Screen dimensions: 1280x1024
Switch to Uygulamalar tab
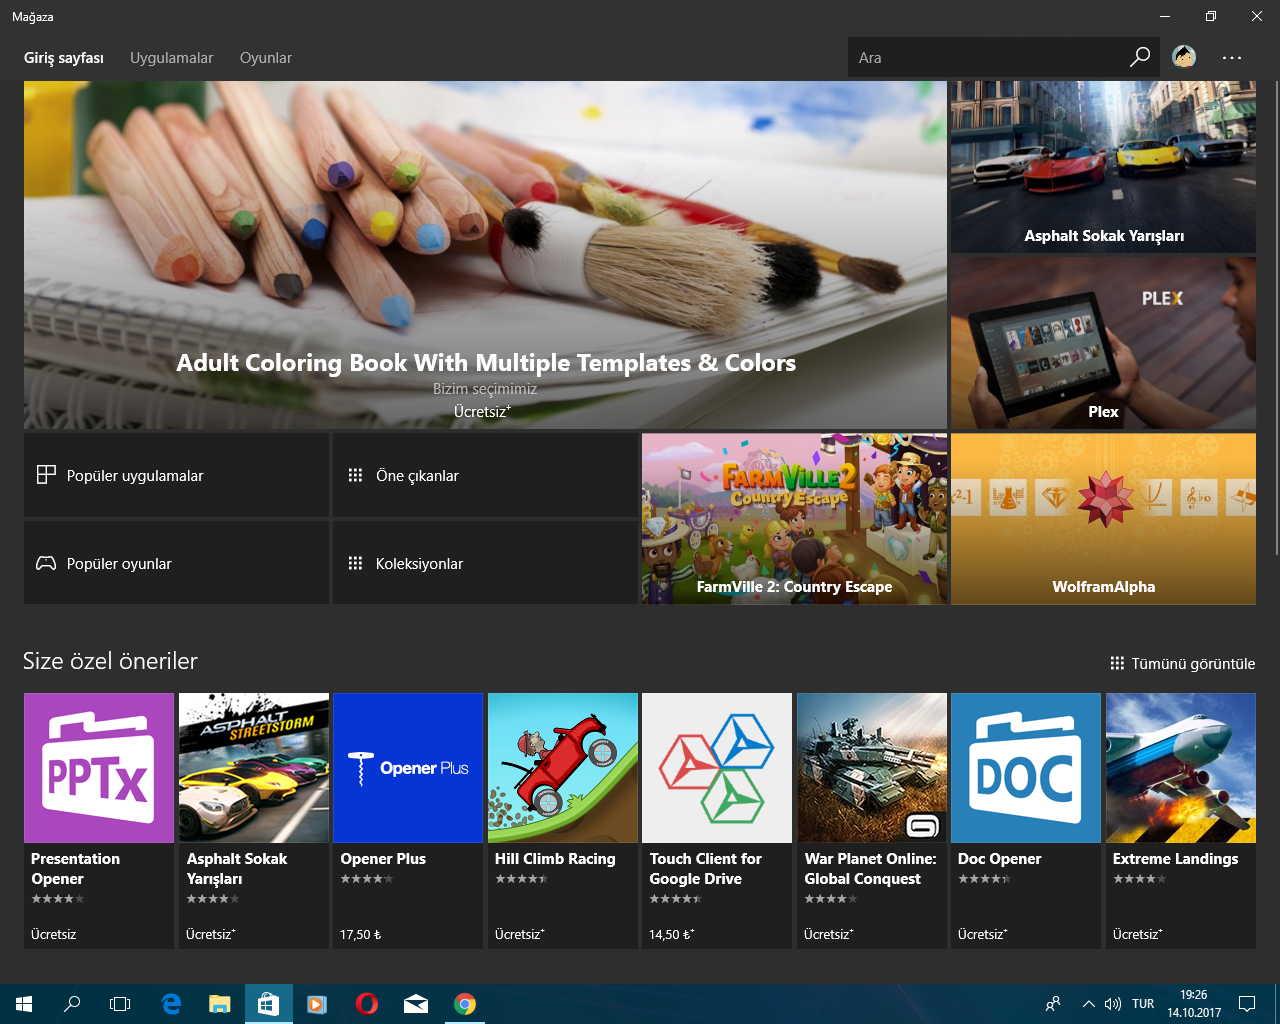tap(172, 58)
